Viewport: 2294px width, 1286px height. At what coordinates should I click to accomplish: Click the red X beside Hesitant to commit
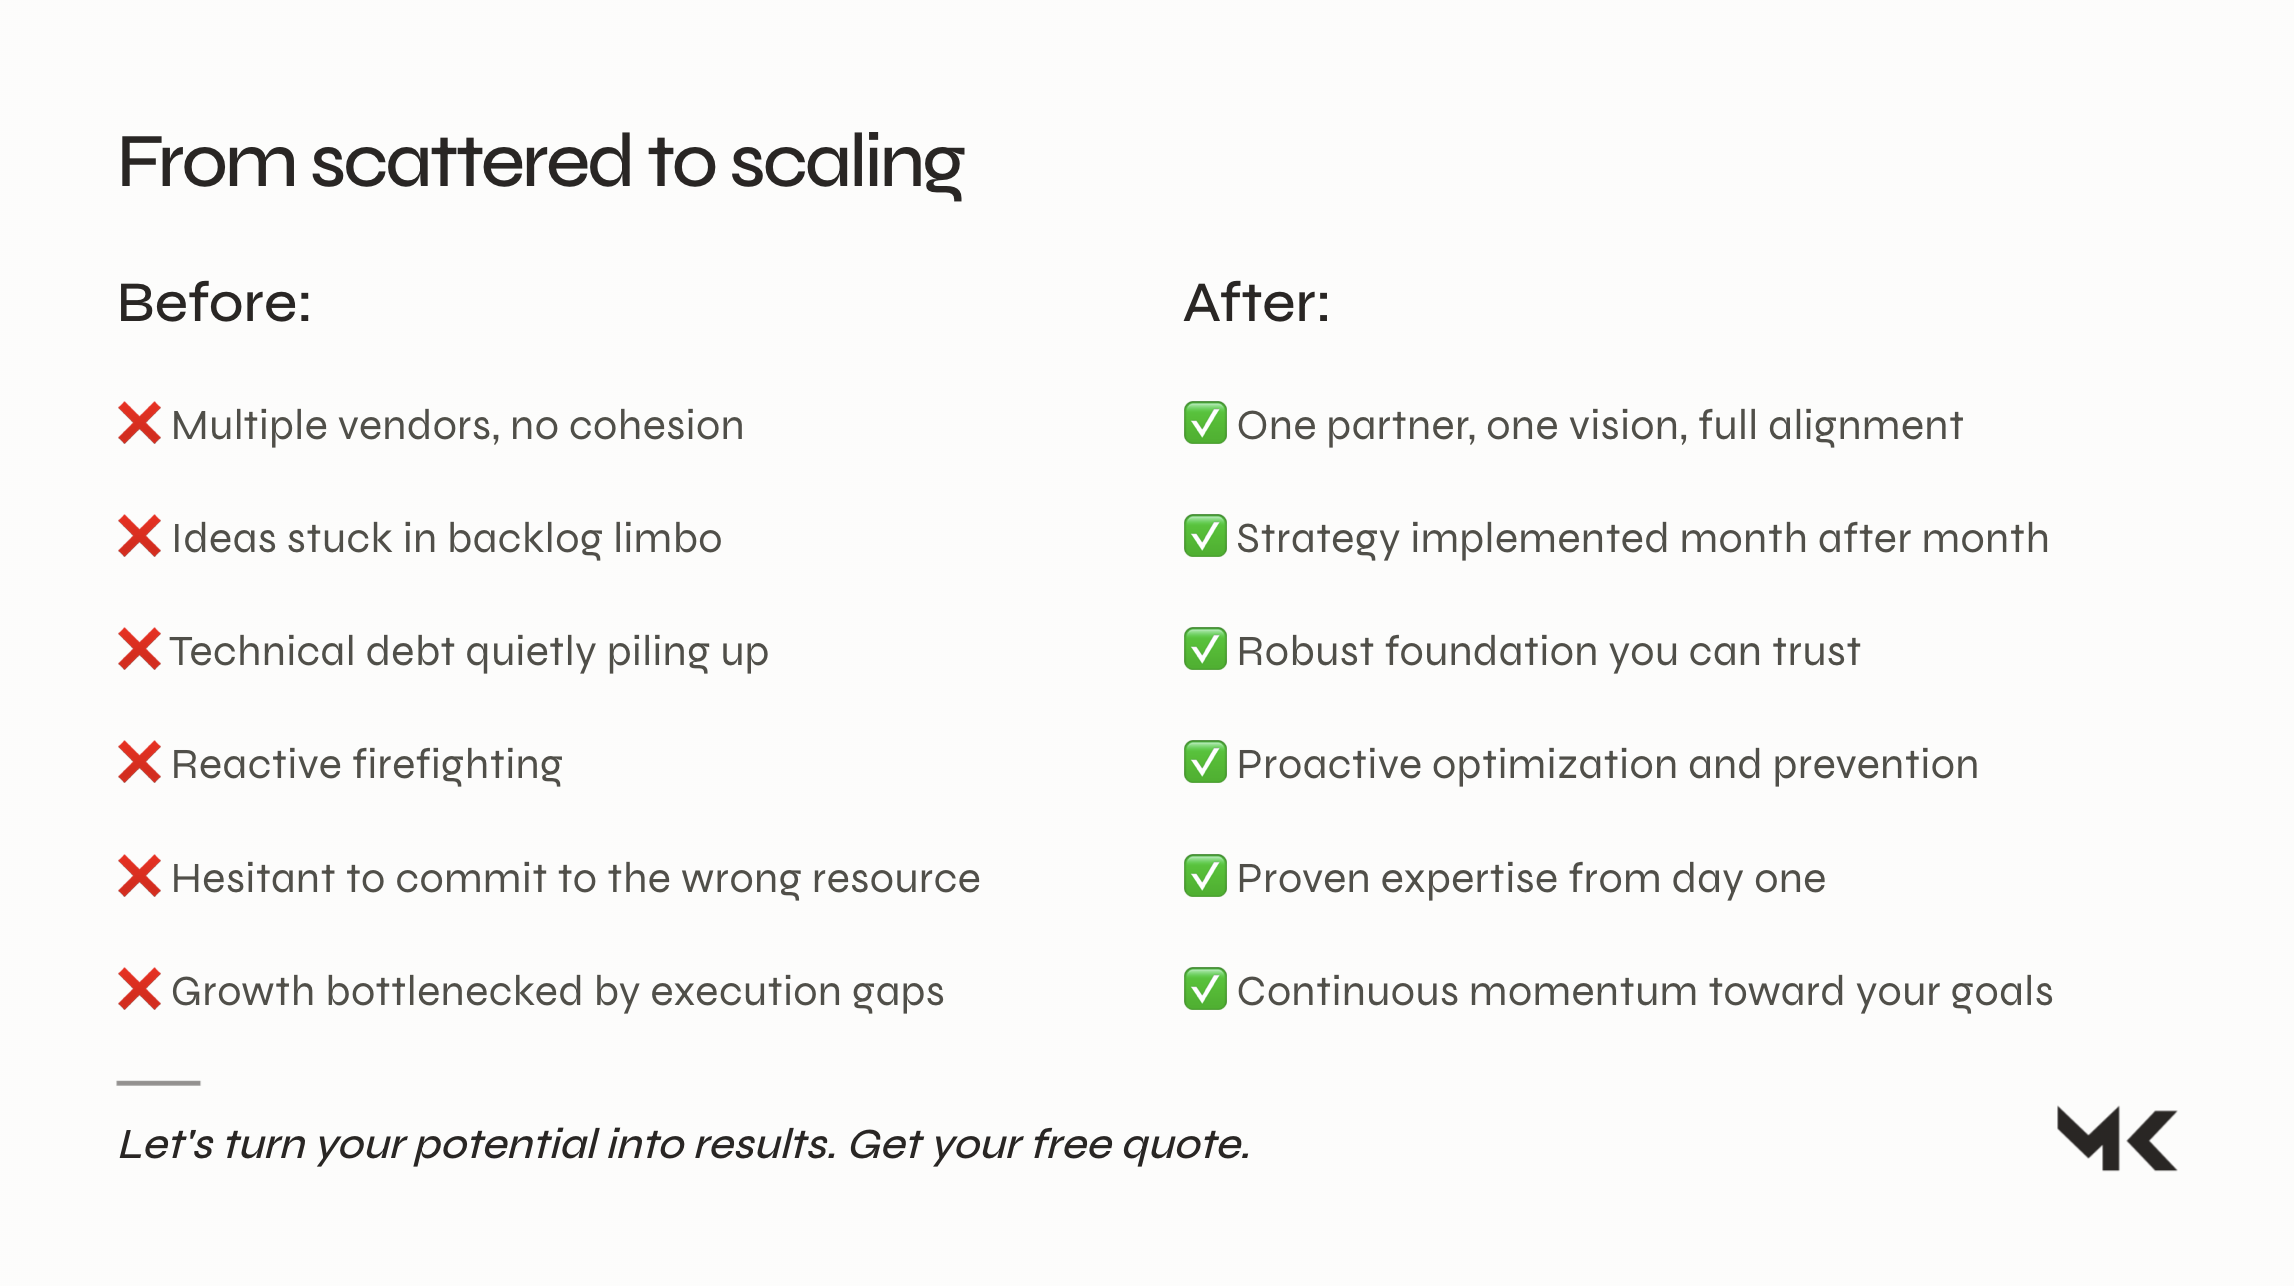pos(139,876)
